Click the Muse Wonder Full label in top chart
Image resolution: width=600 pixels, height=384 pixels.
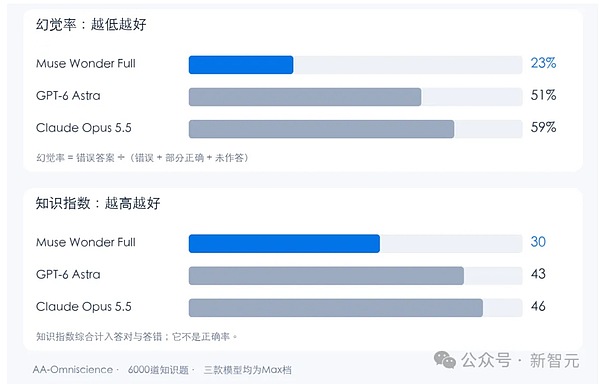(86, 63)
